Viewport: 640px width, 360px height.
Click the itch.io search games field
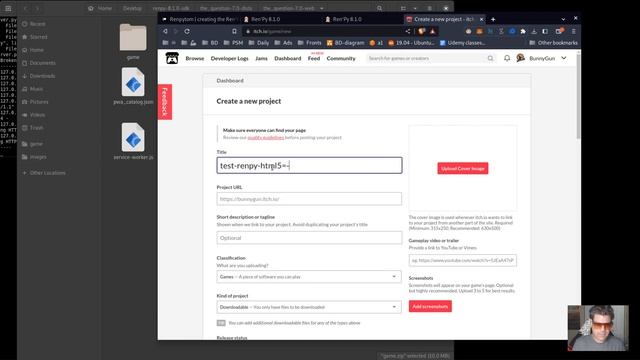tap(427, 58)
